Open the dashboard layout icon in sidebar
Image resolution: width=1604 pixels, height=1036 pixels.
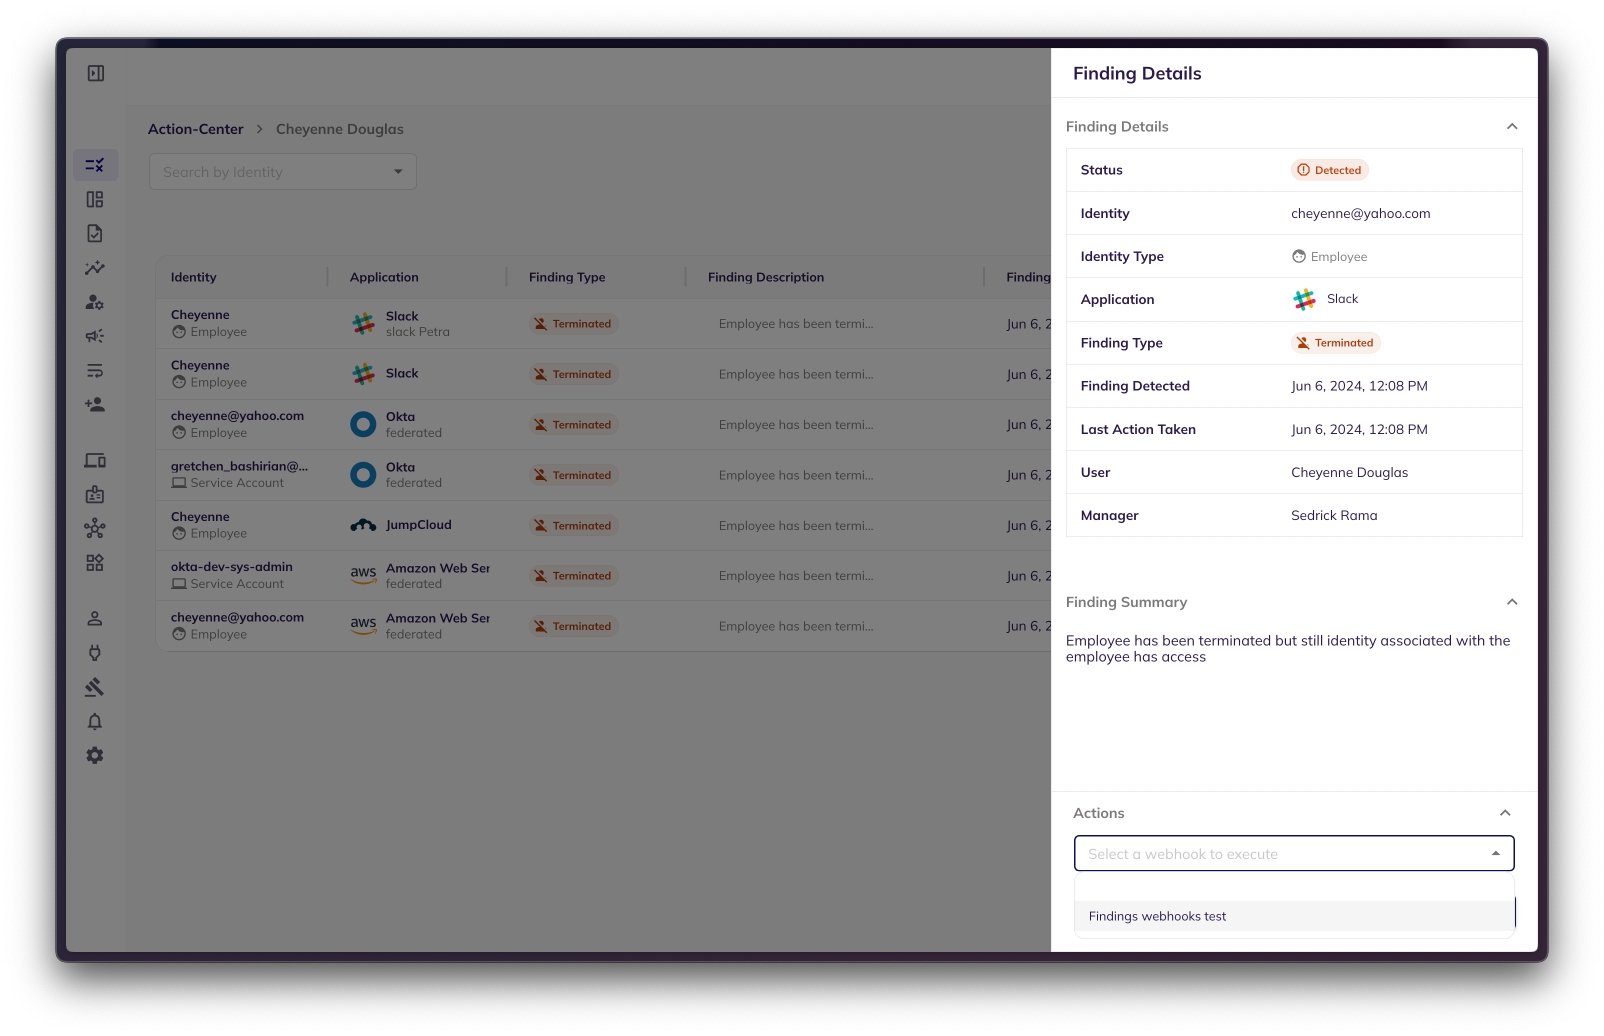point(95,200)
